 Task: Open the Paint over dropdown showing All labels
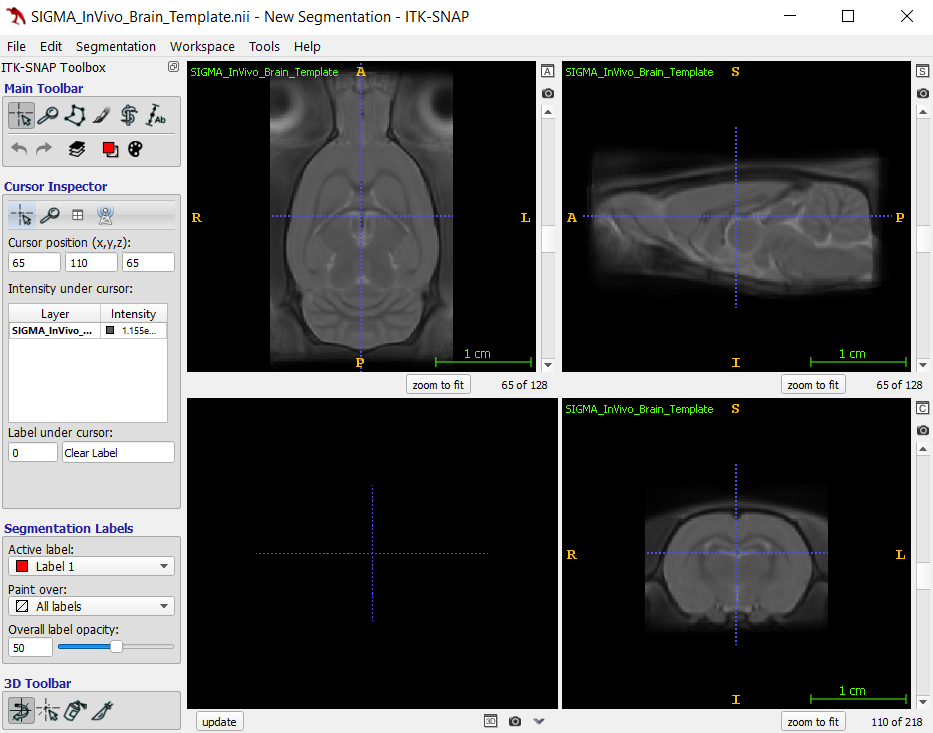pyautogui.click(x=91, y=605)
